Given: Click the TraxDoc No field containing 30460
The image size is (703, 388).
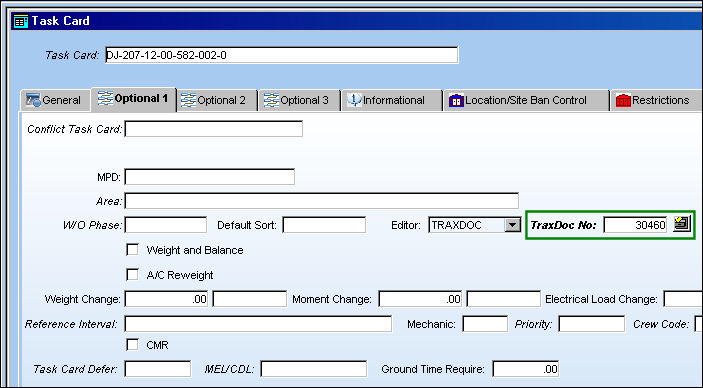Looking at the screenshot, I should 635,225.
